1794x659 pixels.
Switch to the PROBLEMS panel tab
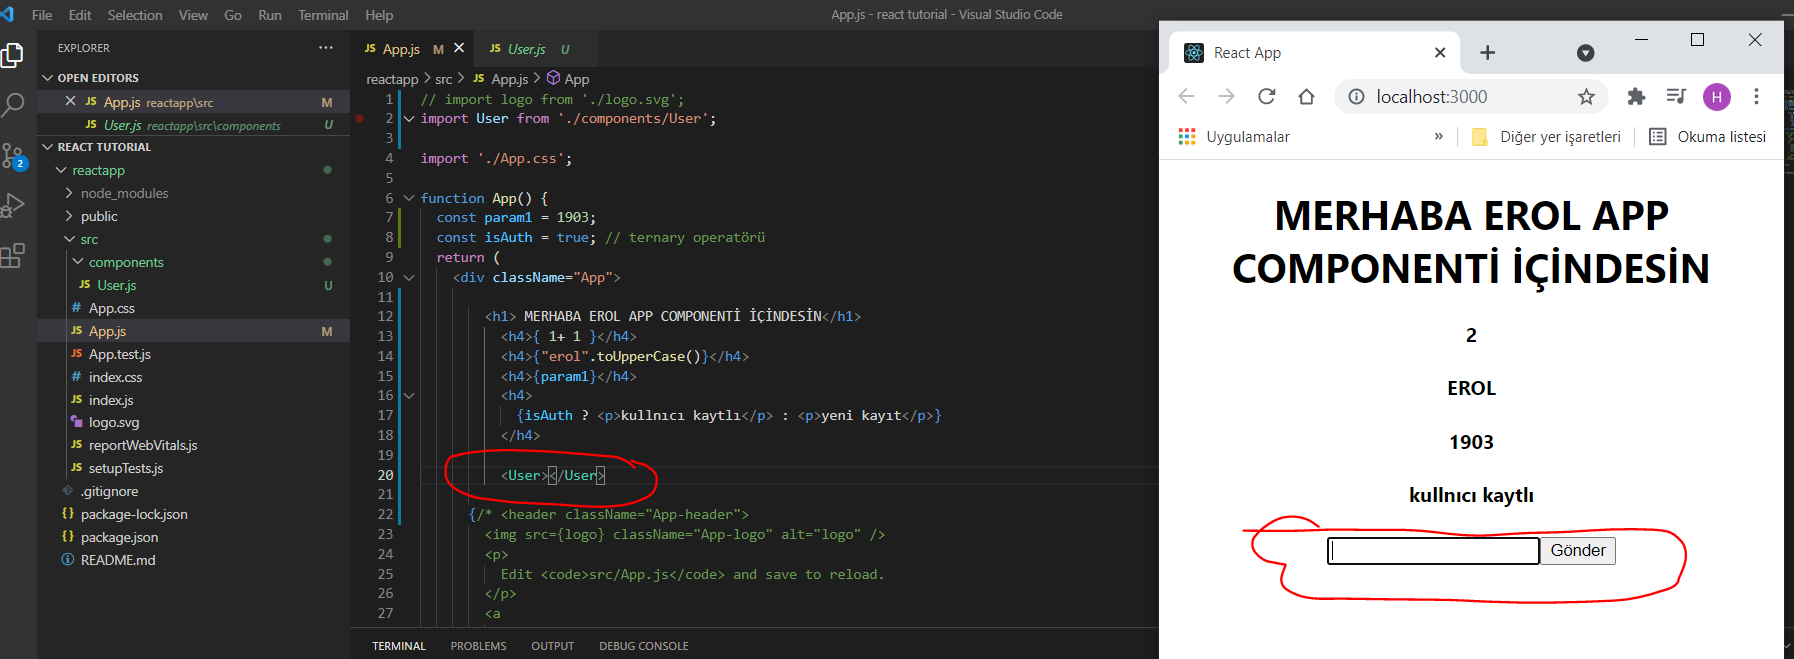[x=478, y=646]
